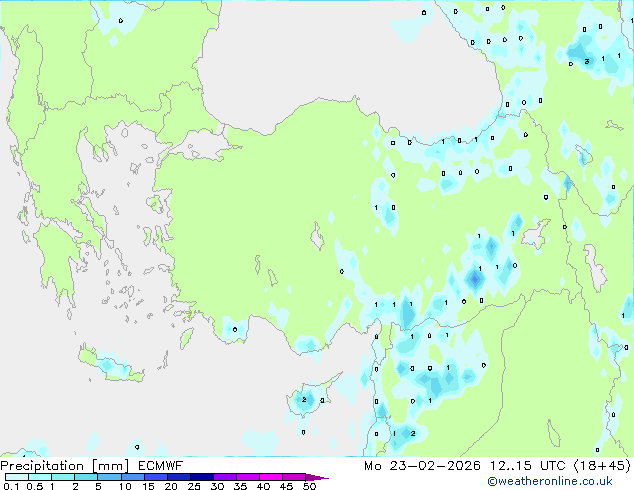Click the "2" precipitation value over Cyprus
634x490 pixels.
pyautogui.click(x=304, y=400)
